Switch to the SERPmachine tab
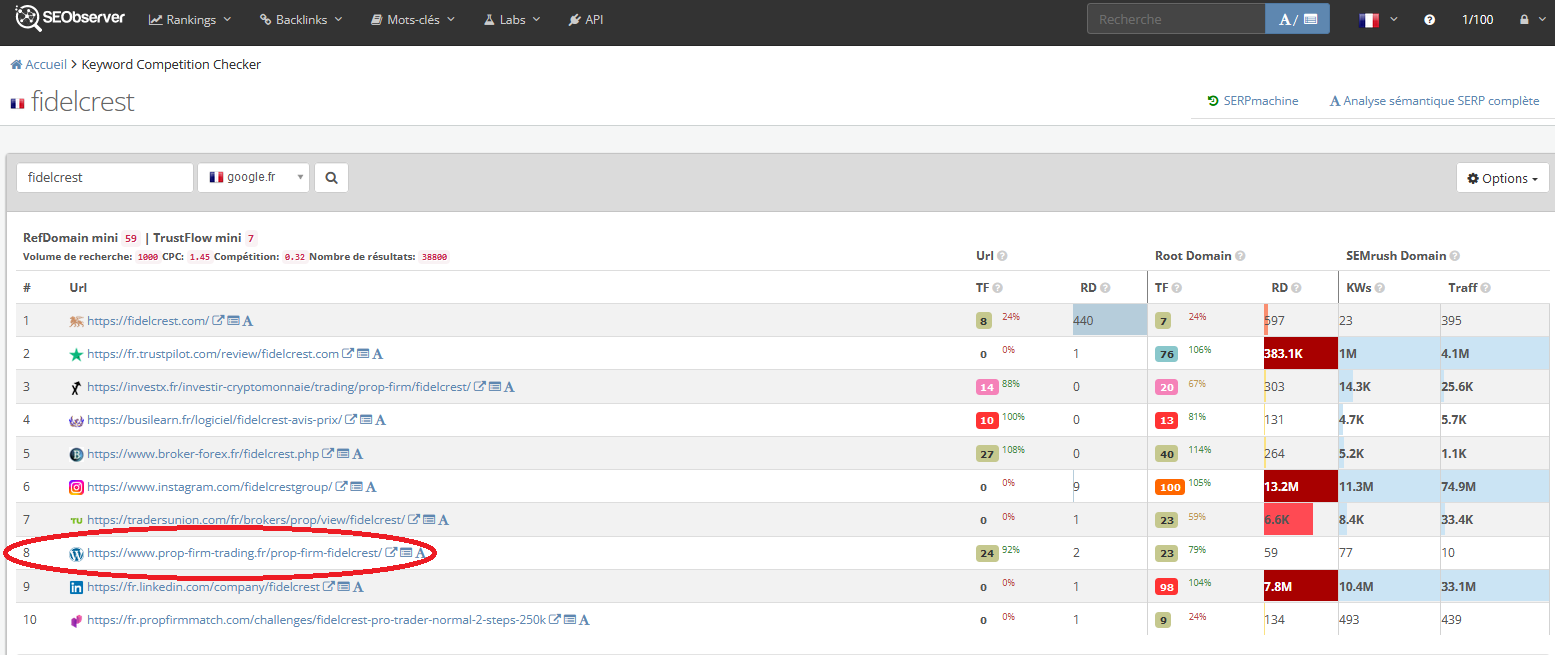Screen dimensions: 1555x655 1253,101
